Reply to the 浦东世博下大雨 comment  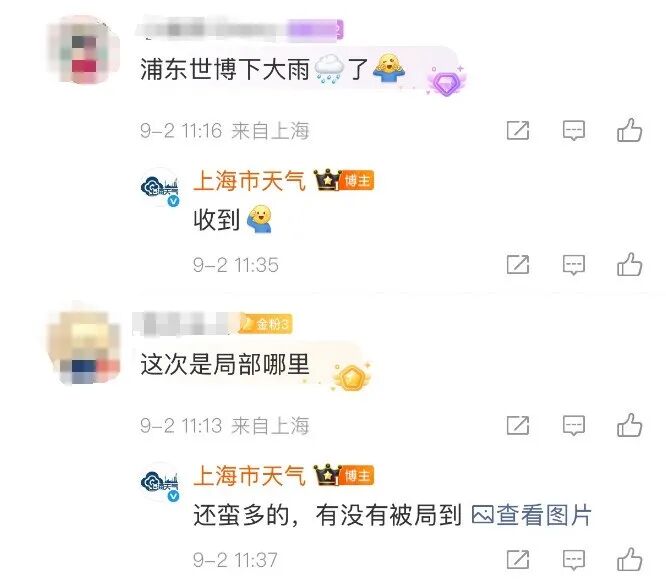(x=574, y=130)
